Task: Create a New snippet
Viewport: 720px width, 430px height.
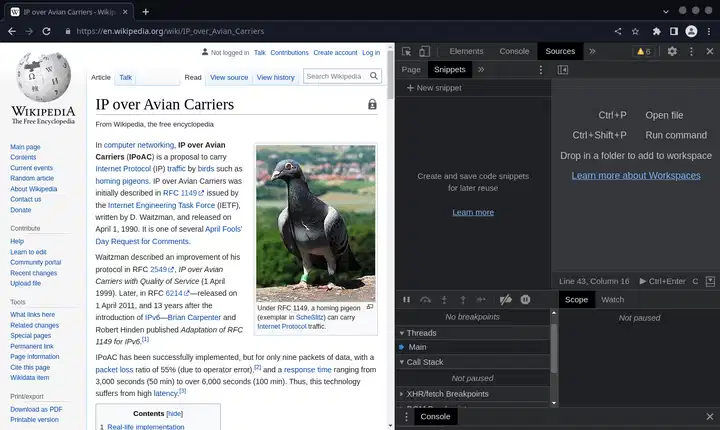Action: coord(434,88)
